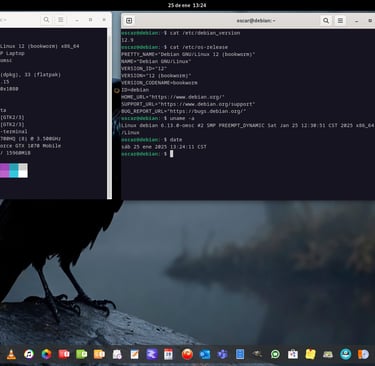Click the GeForce GTX 1070 Mobile line
The width and height of the screenshot is (375, 366).
(x=30, y=146)
